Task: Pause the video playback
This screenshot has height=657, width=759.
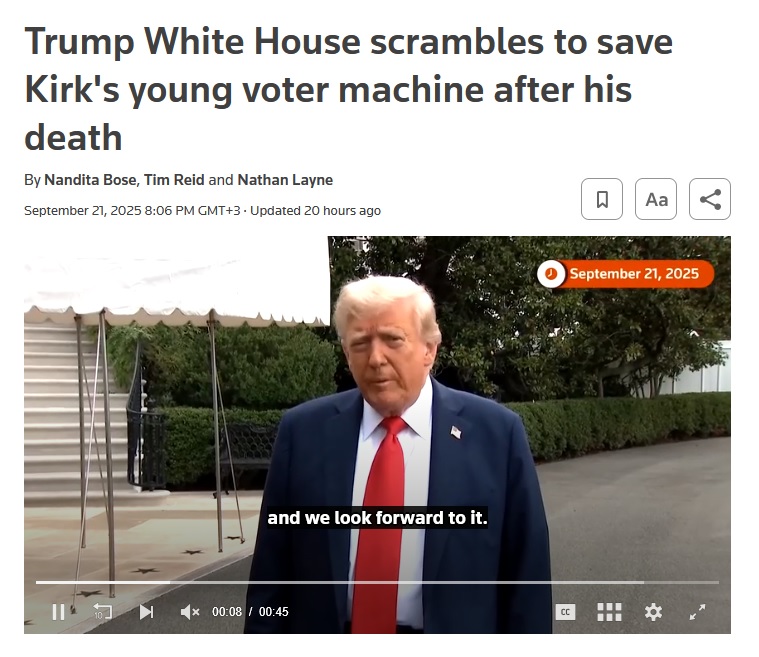Action: pyautogui.click(x=58, y=612)
